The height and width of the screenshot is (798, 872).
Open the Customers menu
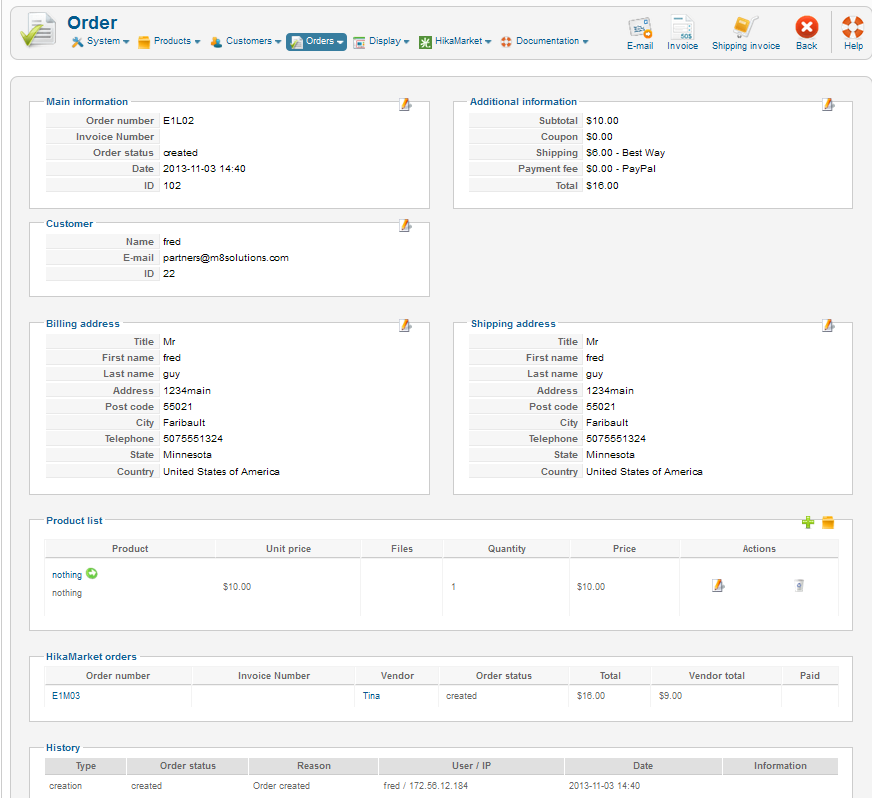[246, 41]
